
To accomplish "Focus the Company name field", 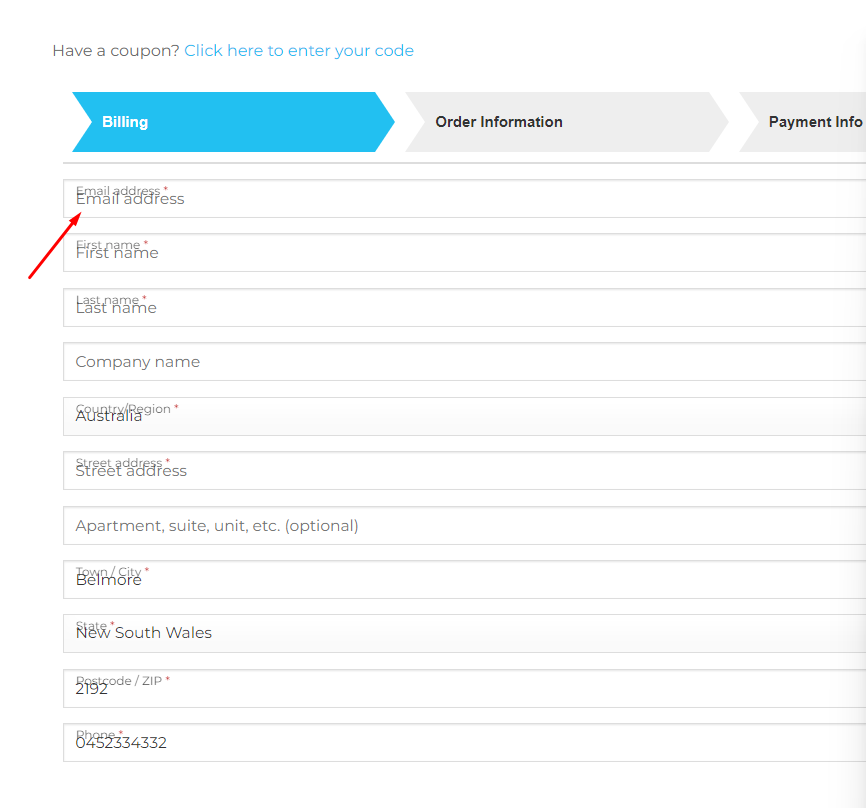I will pos(464,361).
